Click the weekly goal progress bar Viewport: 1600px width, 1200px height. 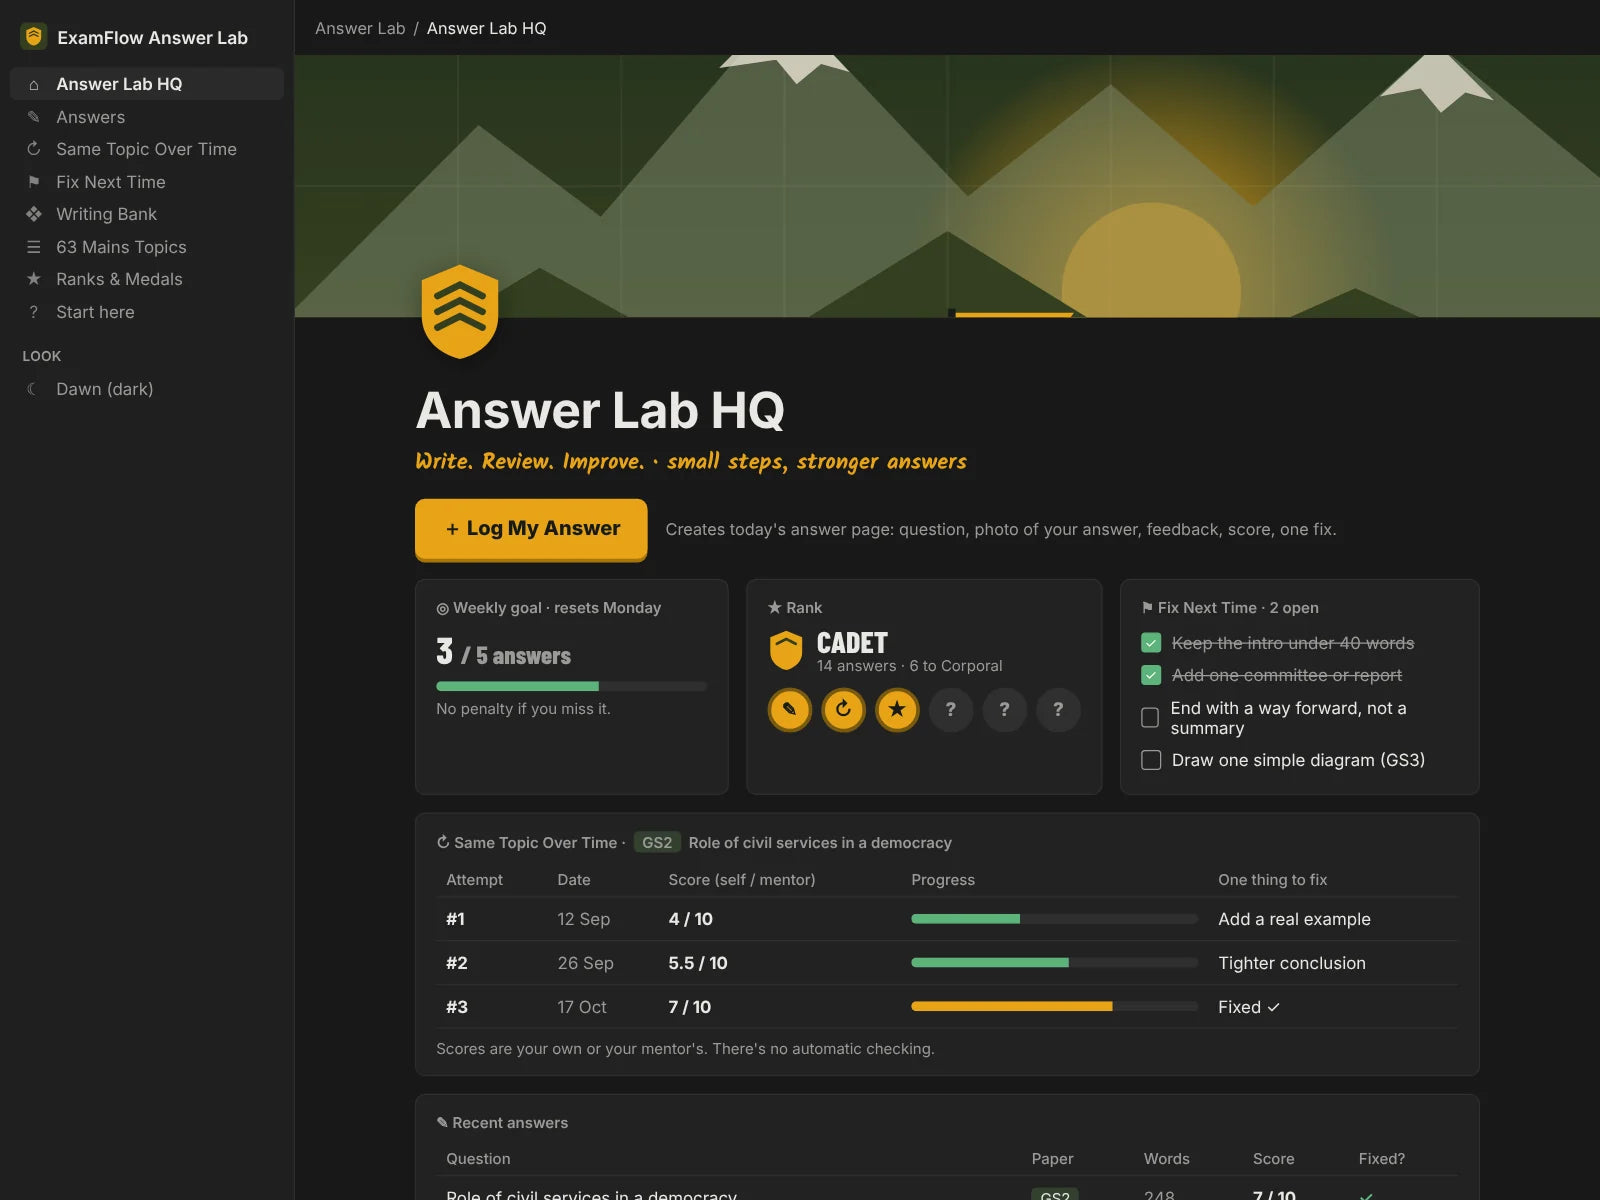pyautogui.click(x=571, y=686)
